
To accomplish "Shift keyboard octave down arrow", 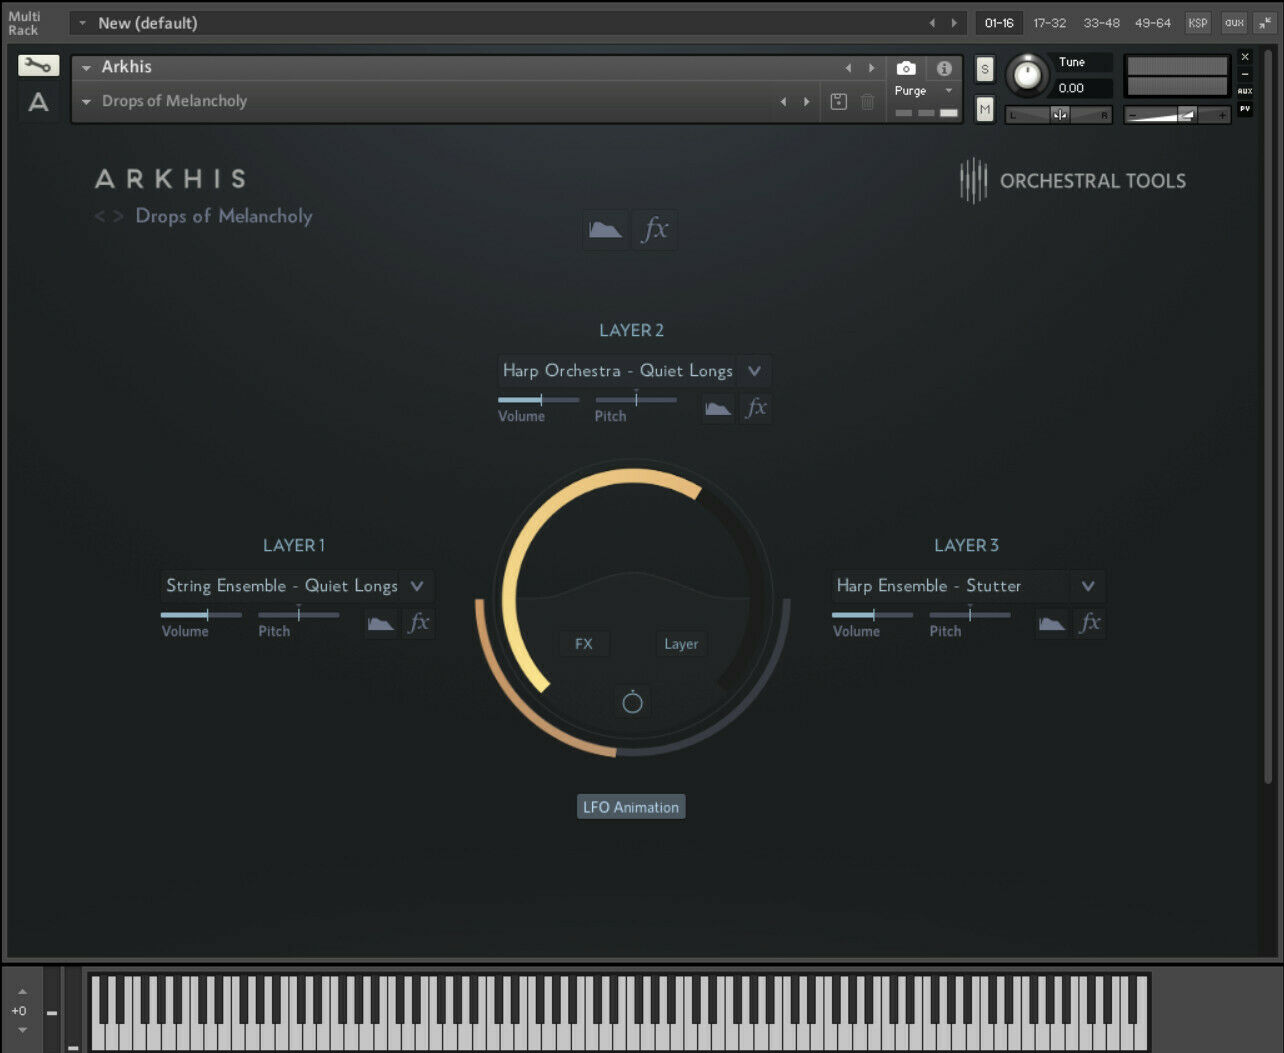I will (x=22, y=1030).
